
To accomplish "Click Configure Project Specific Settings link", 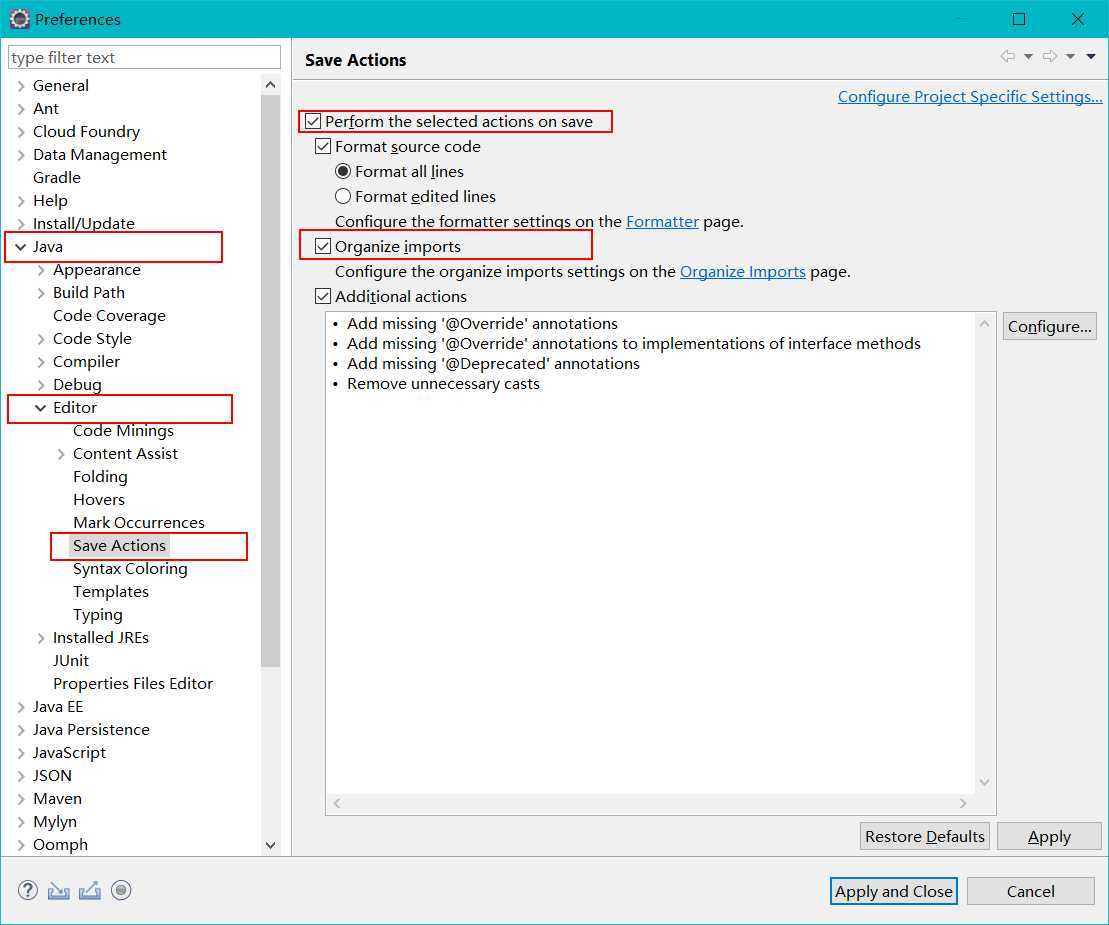I will click(x=970, y=97).
